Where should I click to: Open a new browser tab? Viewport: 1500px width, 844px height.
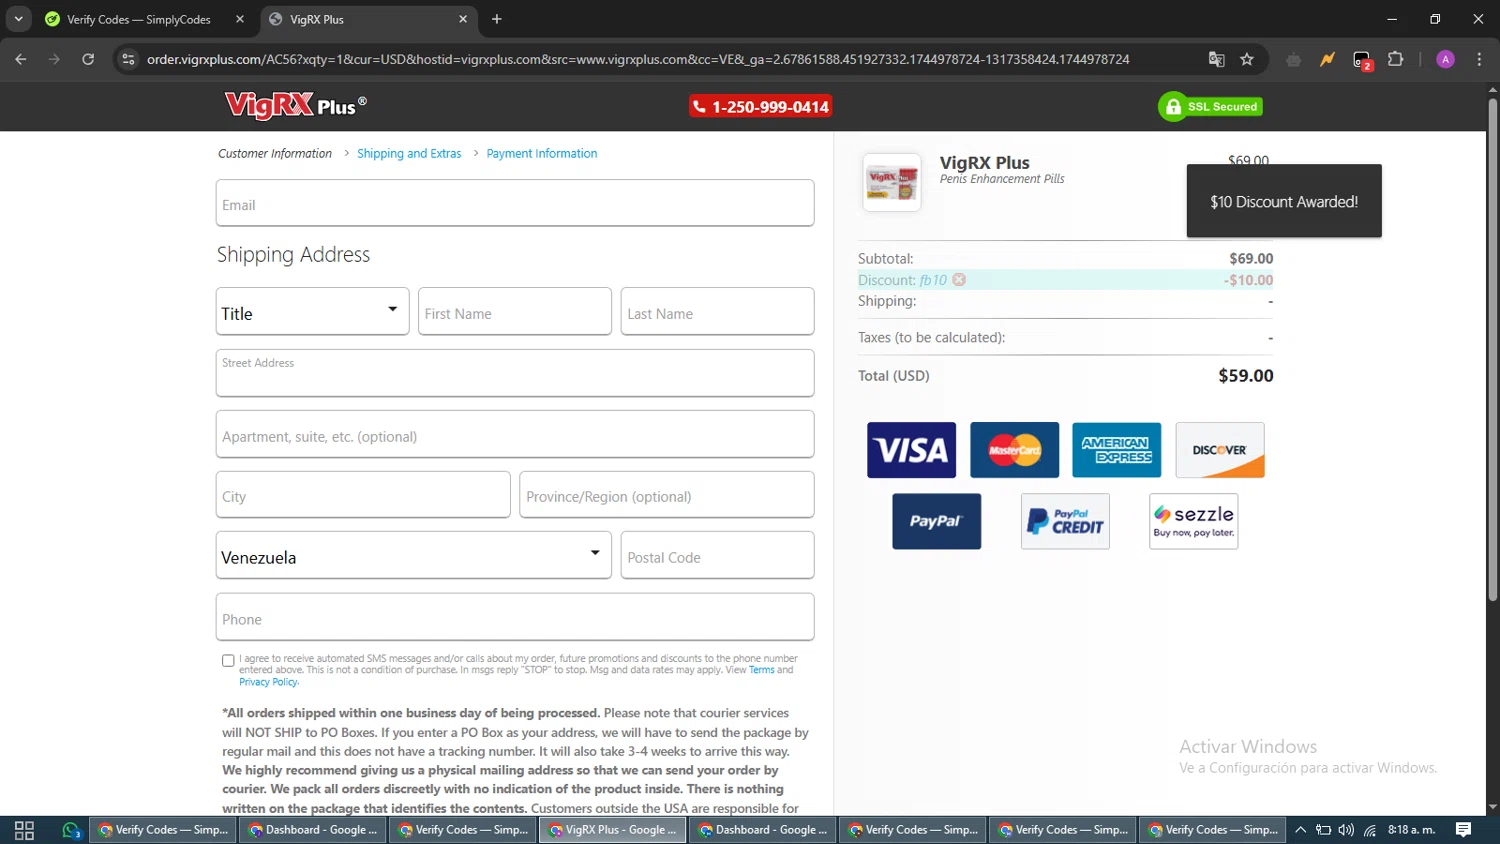pos(497,19)
